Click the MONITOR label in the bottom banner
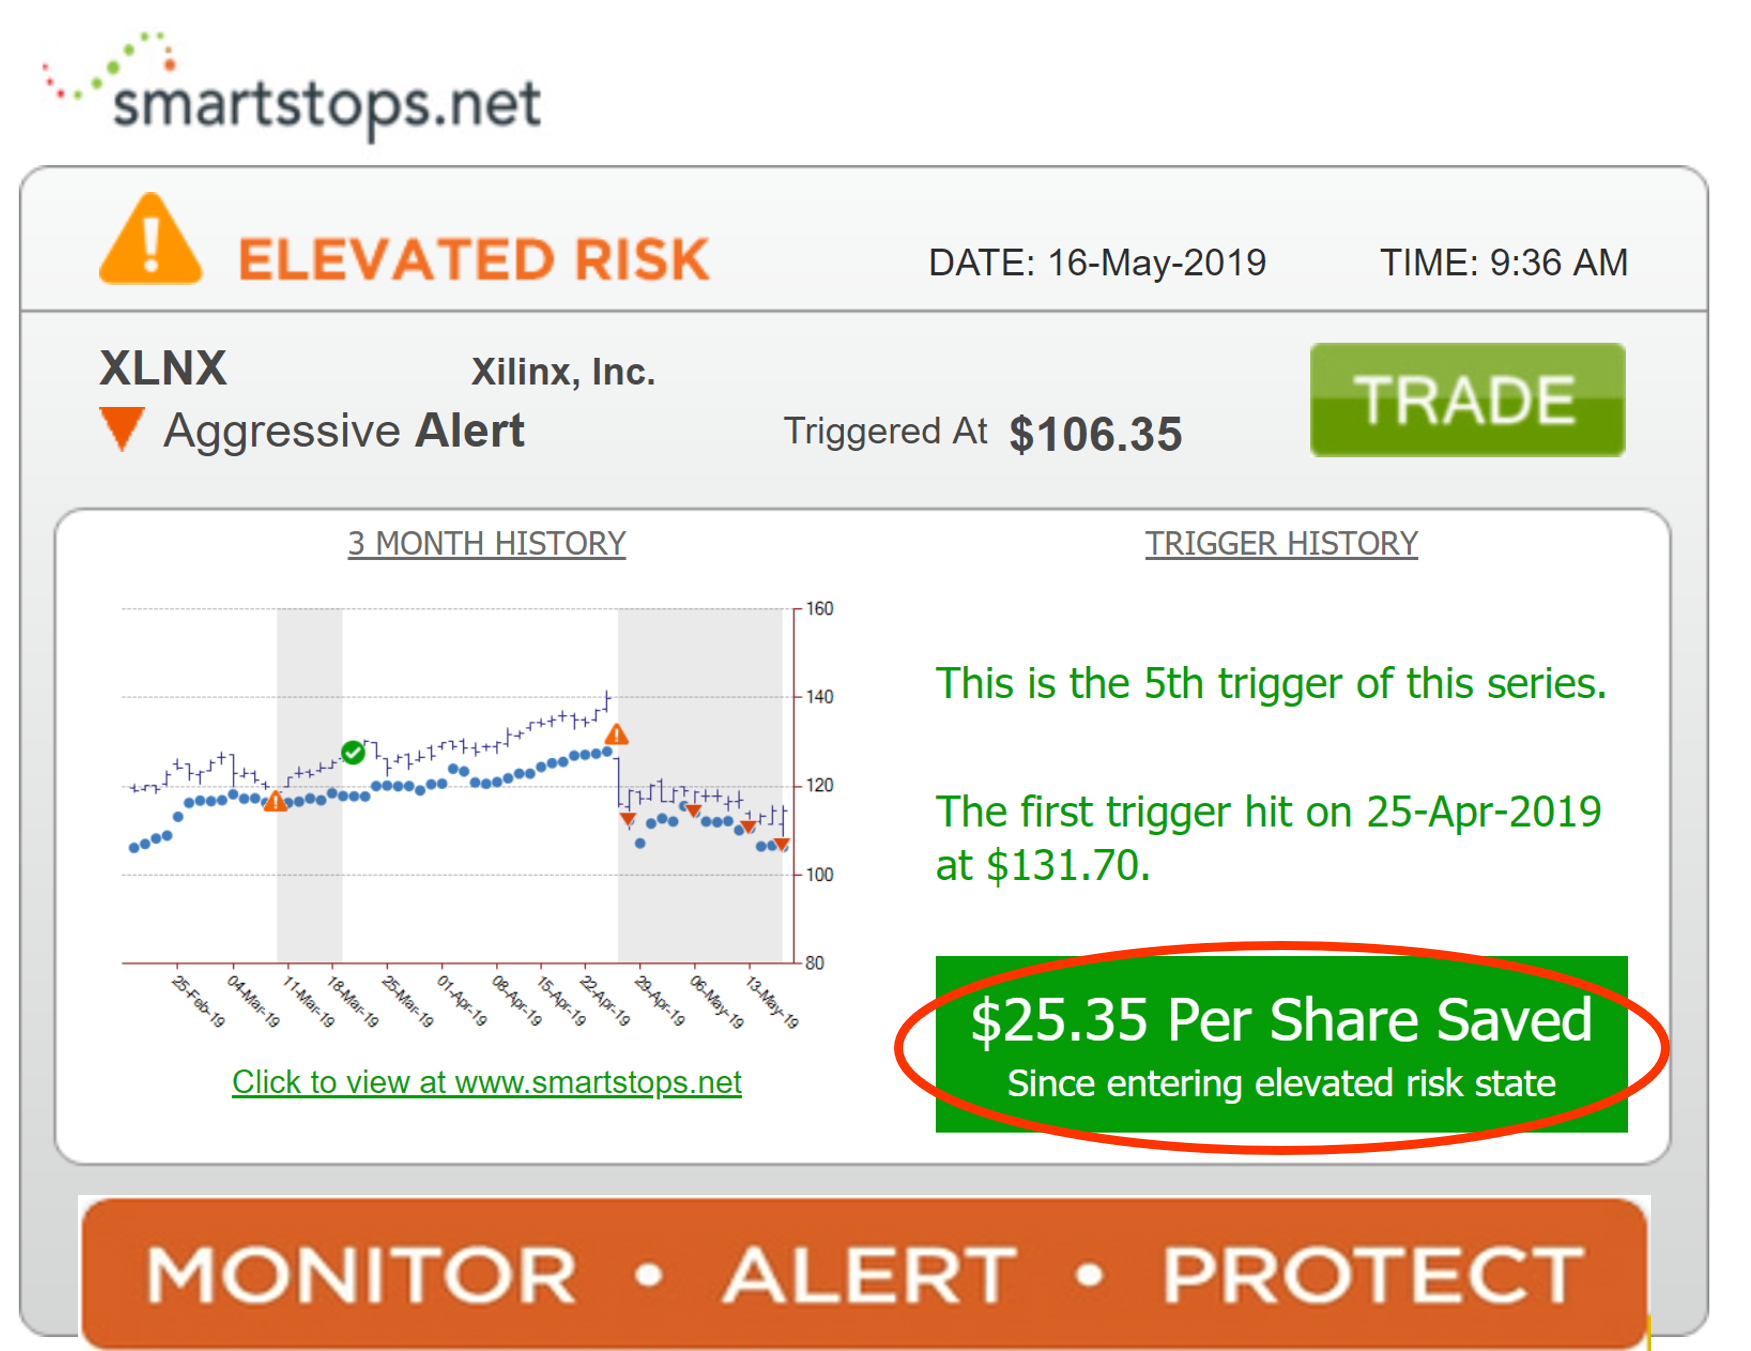The height and width of the screenshot is (1351, 1751). [x=360, y=1272]
